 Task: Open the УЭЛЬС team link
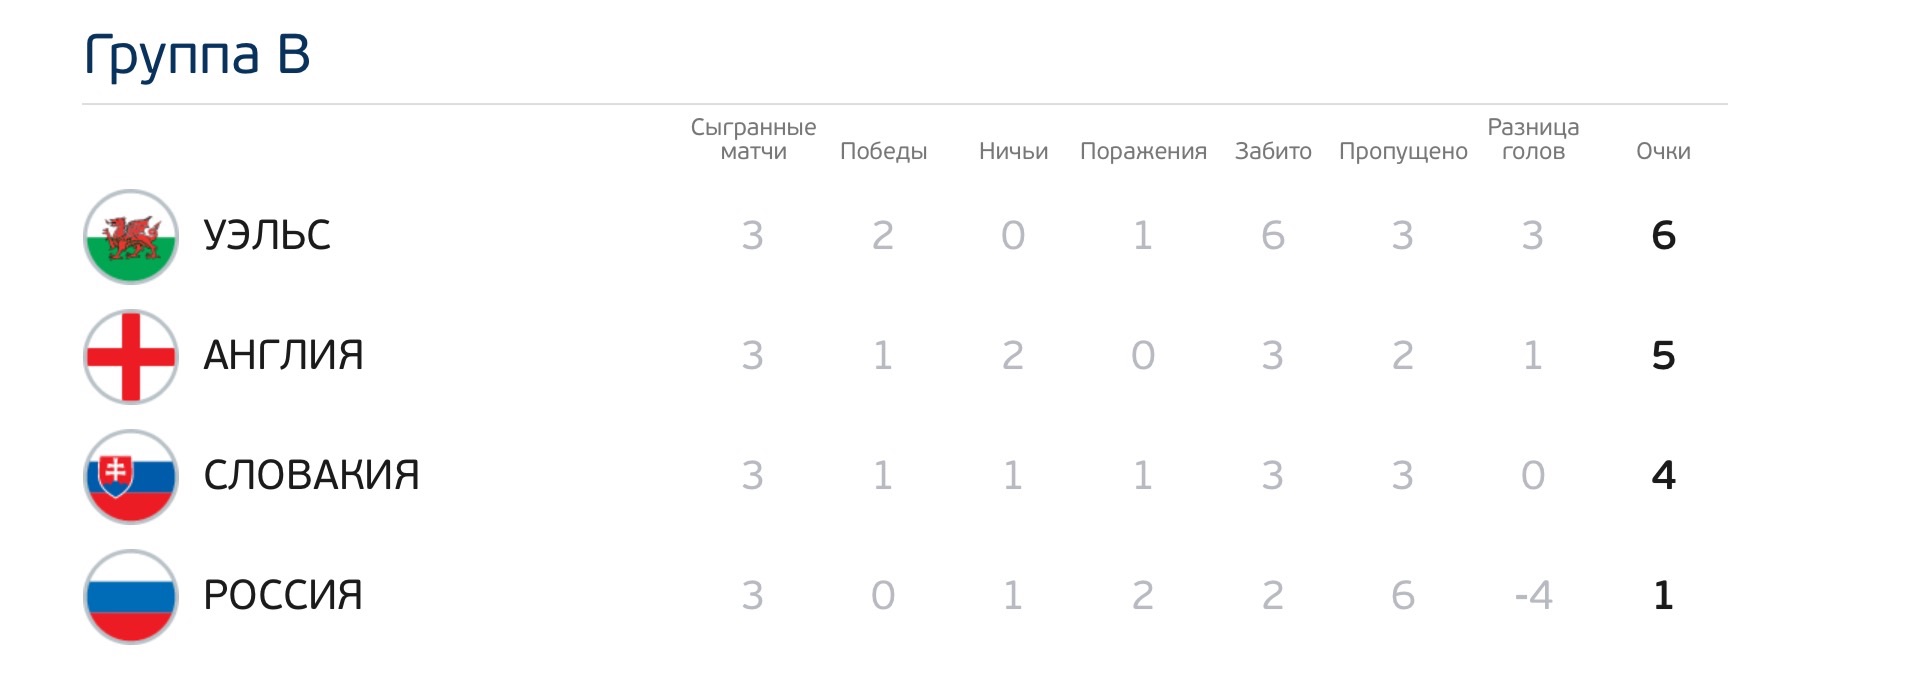point(267,236)
